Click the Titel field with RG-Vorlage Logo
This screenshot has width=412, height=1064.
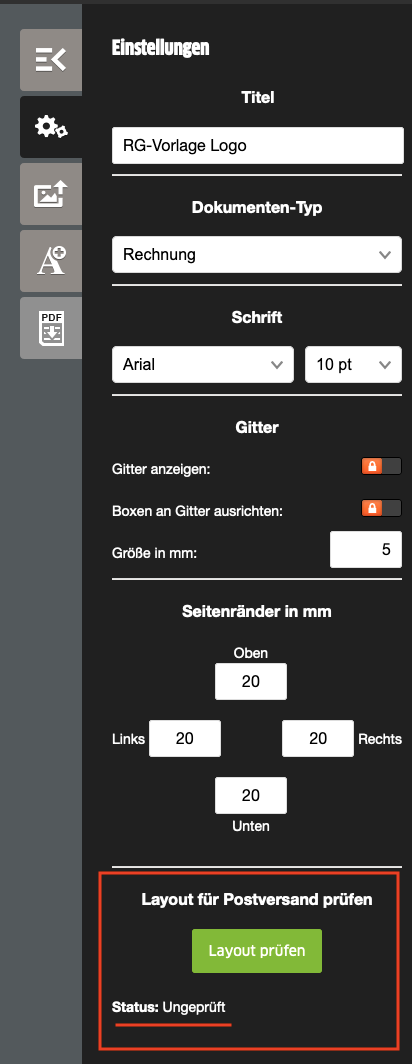(x=257, y=145)
